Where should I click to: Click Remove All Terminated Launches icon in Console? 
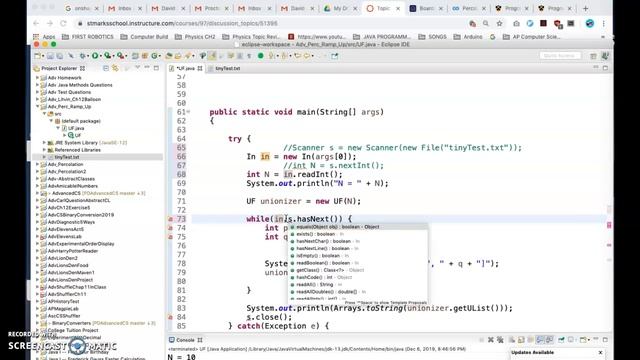(500, 340)
